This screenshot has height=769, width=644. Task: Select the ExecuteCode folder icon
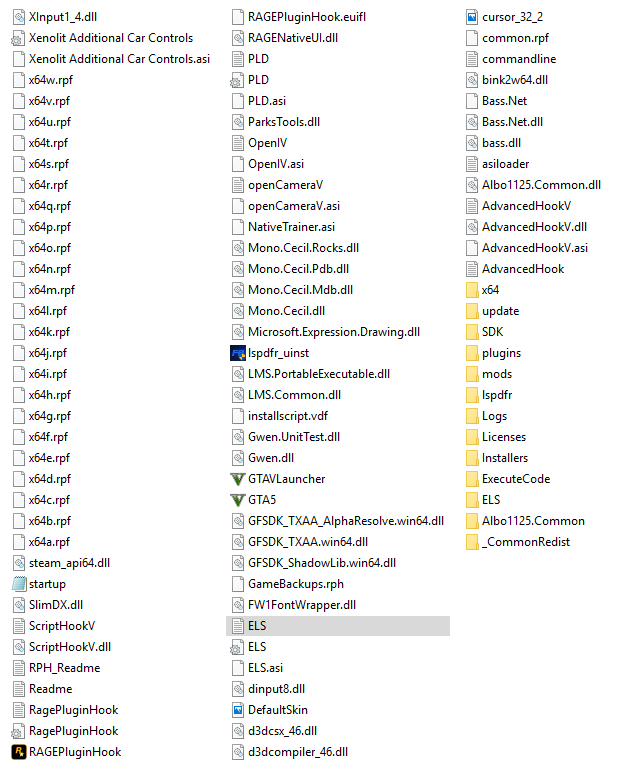coord(471,479)
